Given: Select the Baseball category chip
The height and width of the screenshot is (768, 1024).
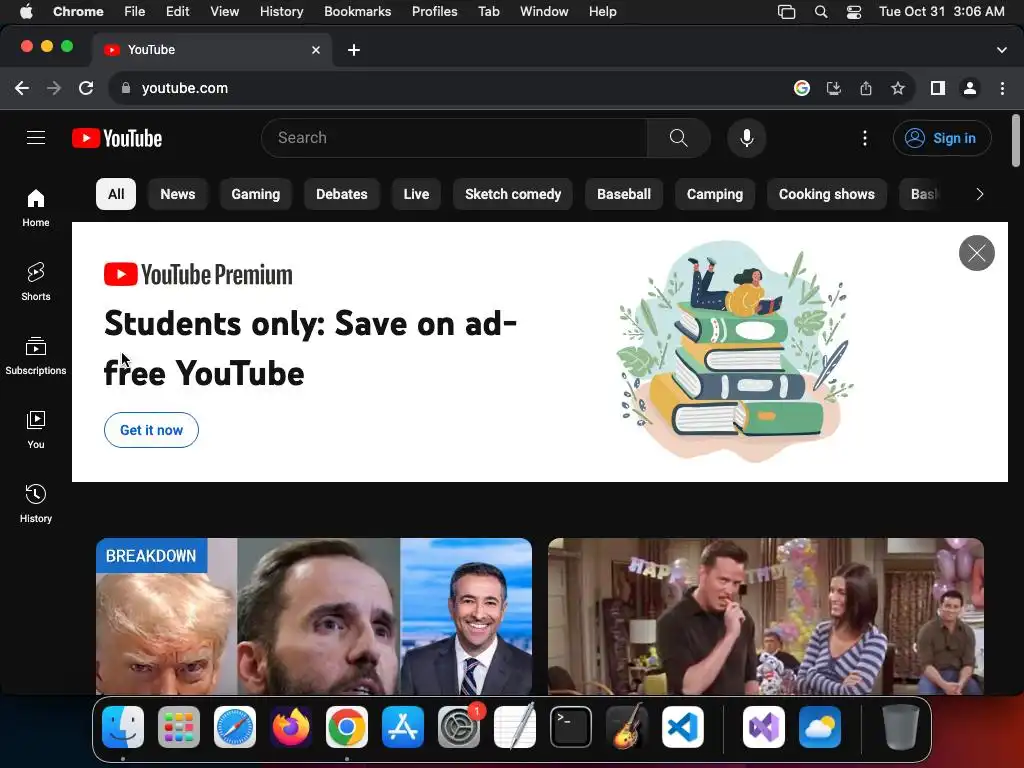Looking at the screenshot, I should tap(624, 194).
